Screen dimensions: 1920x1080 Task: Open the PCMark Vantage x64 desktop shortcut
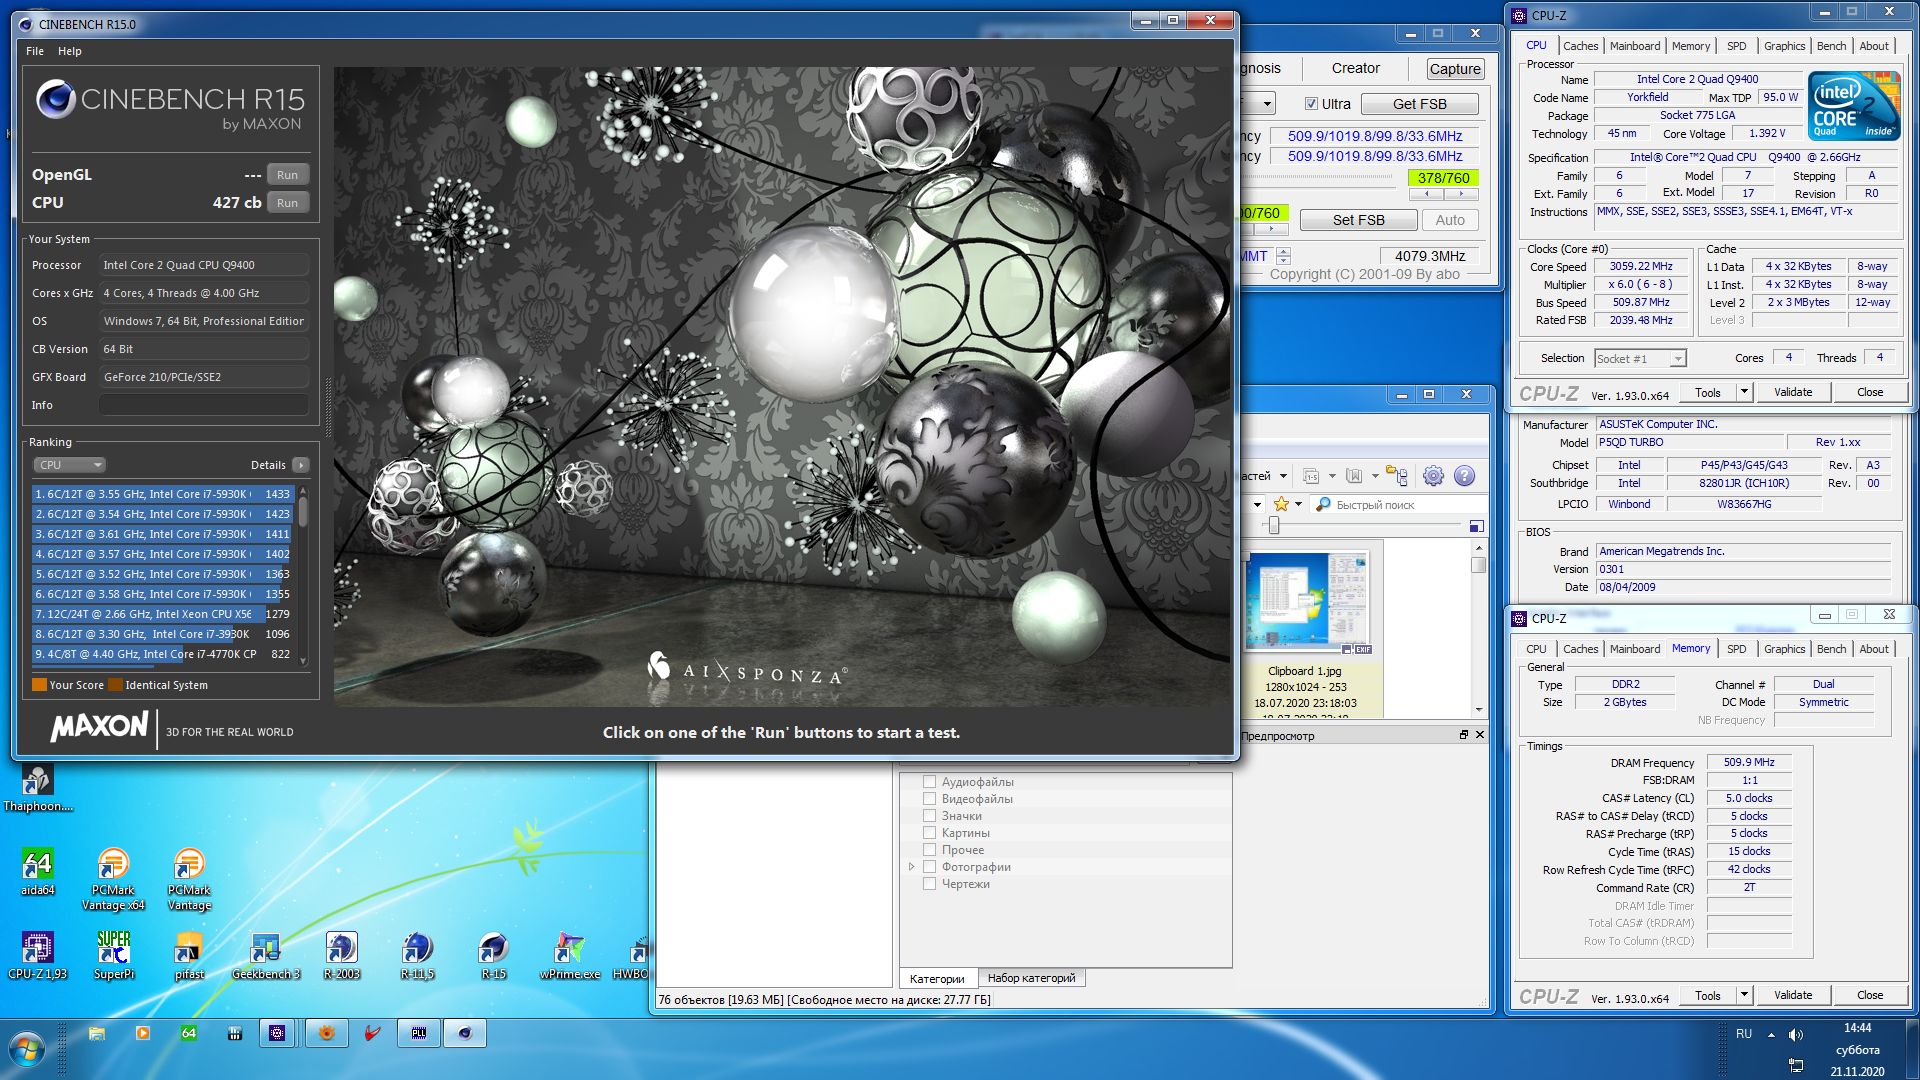click(113, 879)
